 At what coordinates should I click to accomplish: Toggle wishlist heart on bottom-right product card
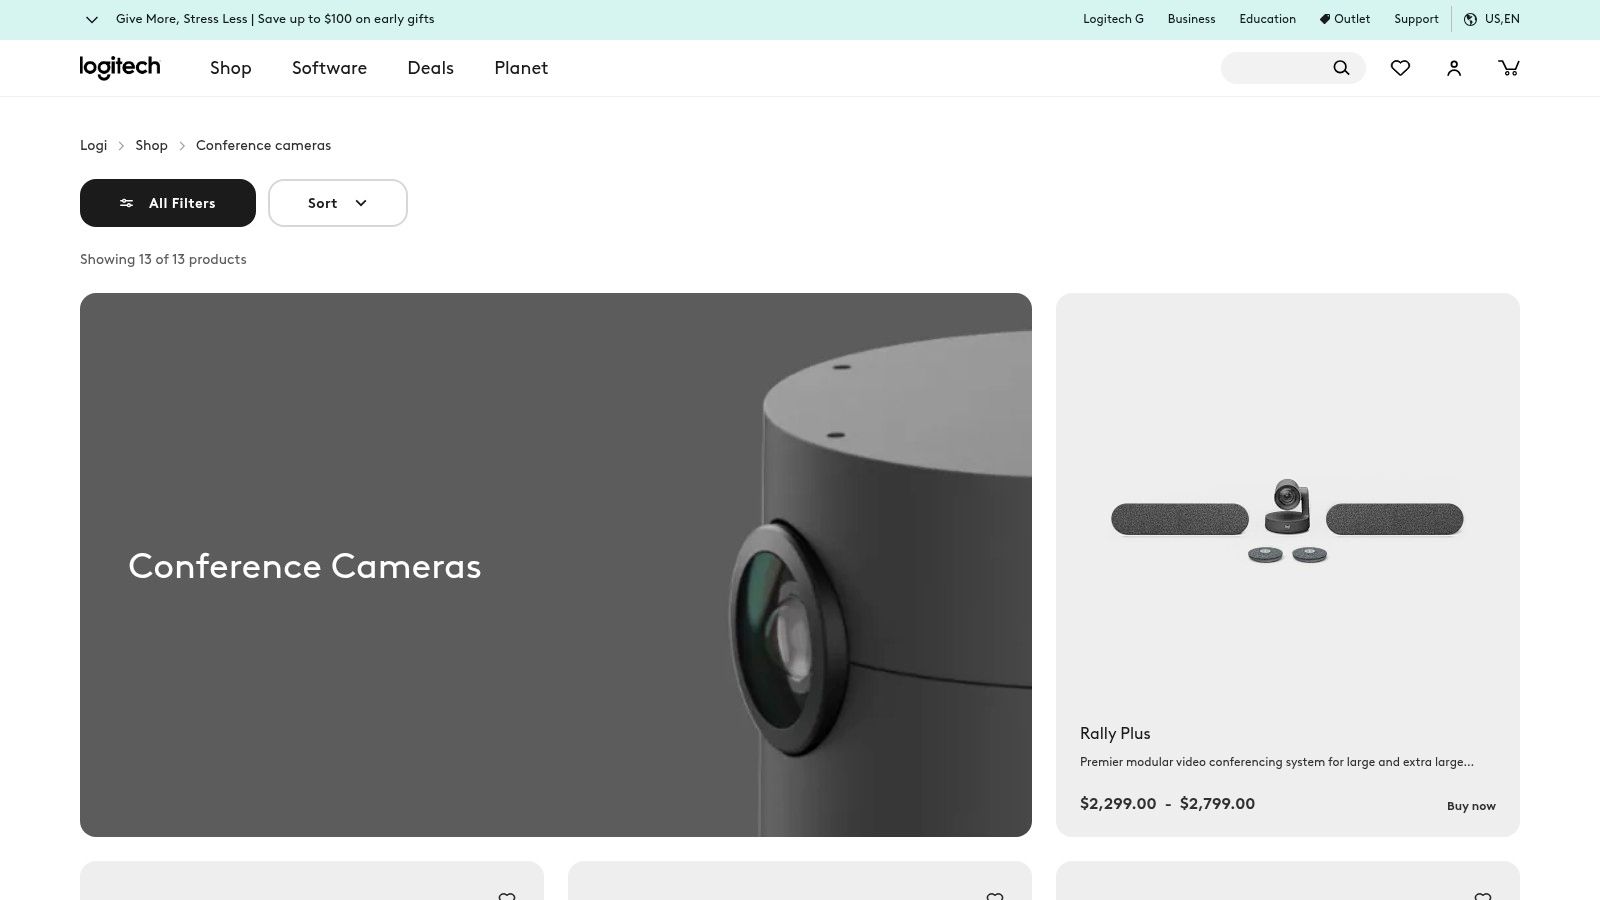(1483, 897)
